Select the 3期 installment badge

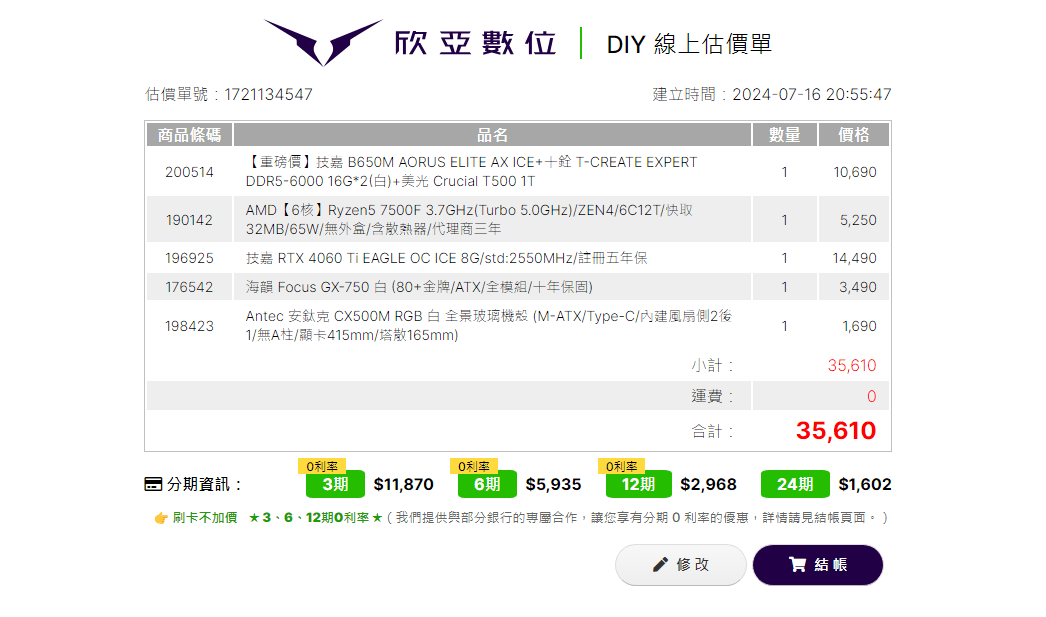[x=336, y=484]
